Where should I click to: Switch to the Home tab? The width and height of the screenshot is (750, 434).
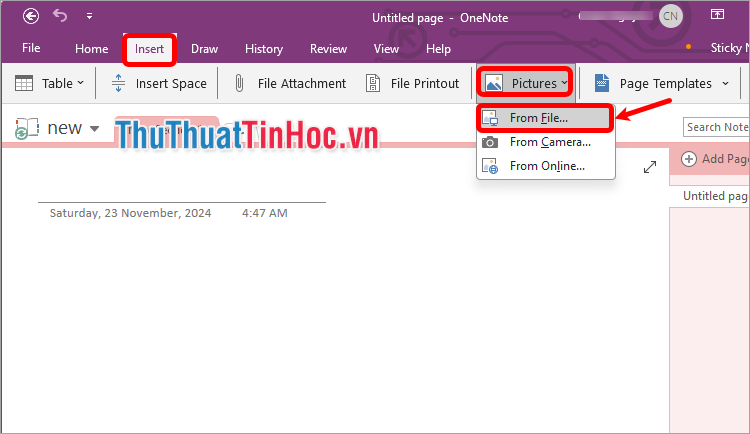click(x=91, y=49)
